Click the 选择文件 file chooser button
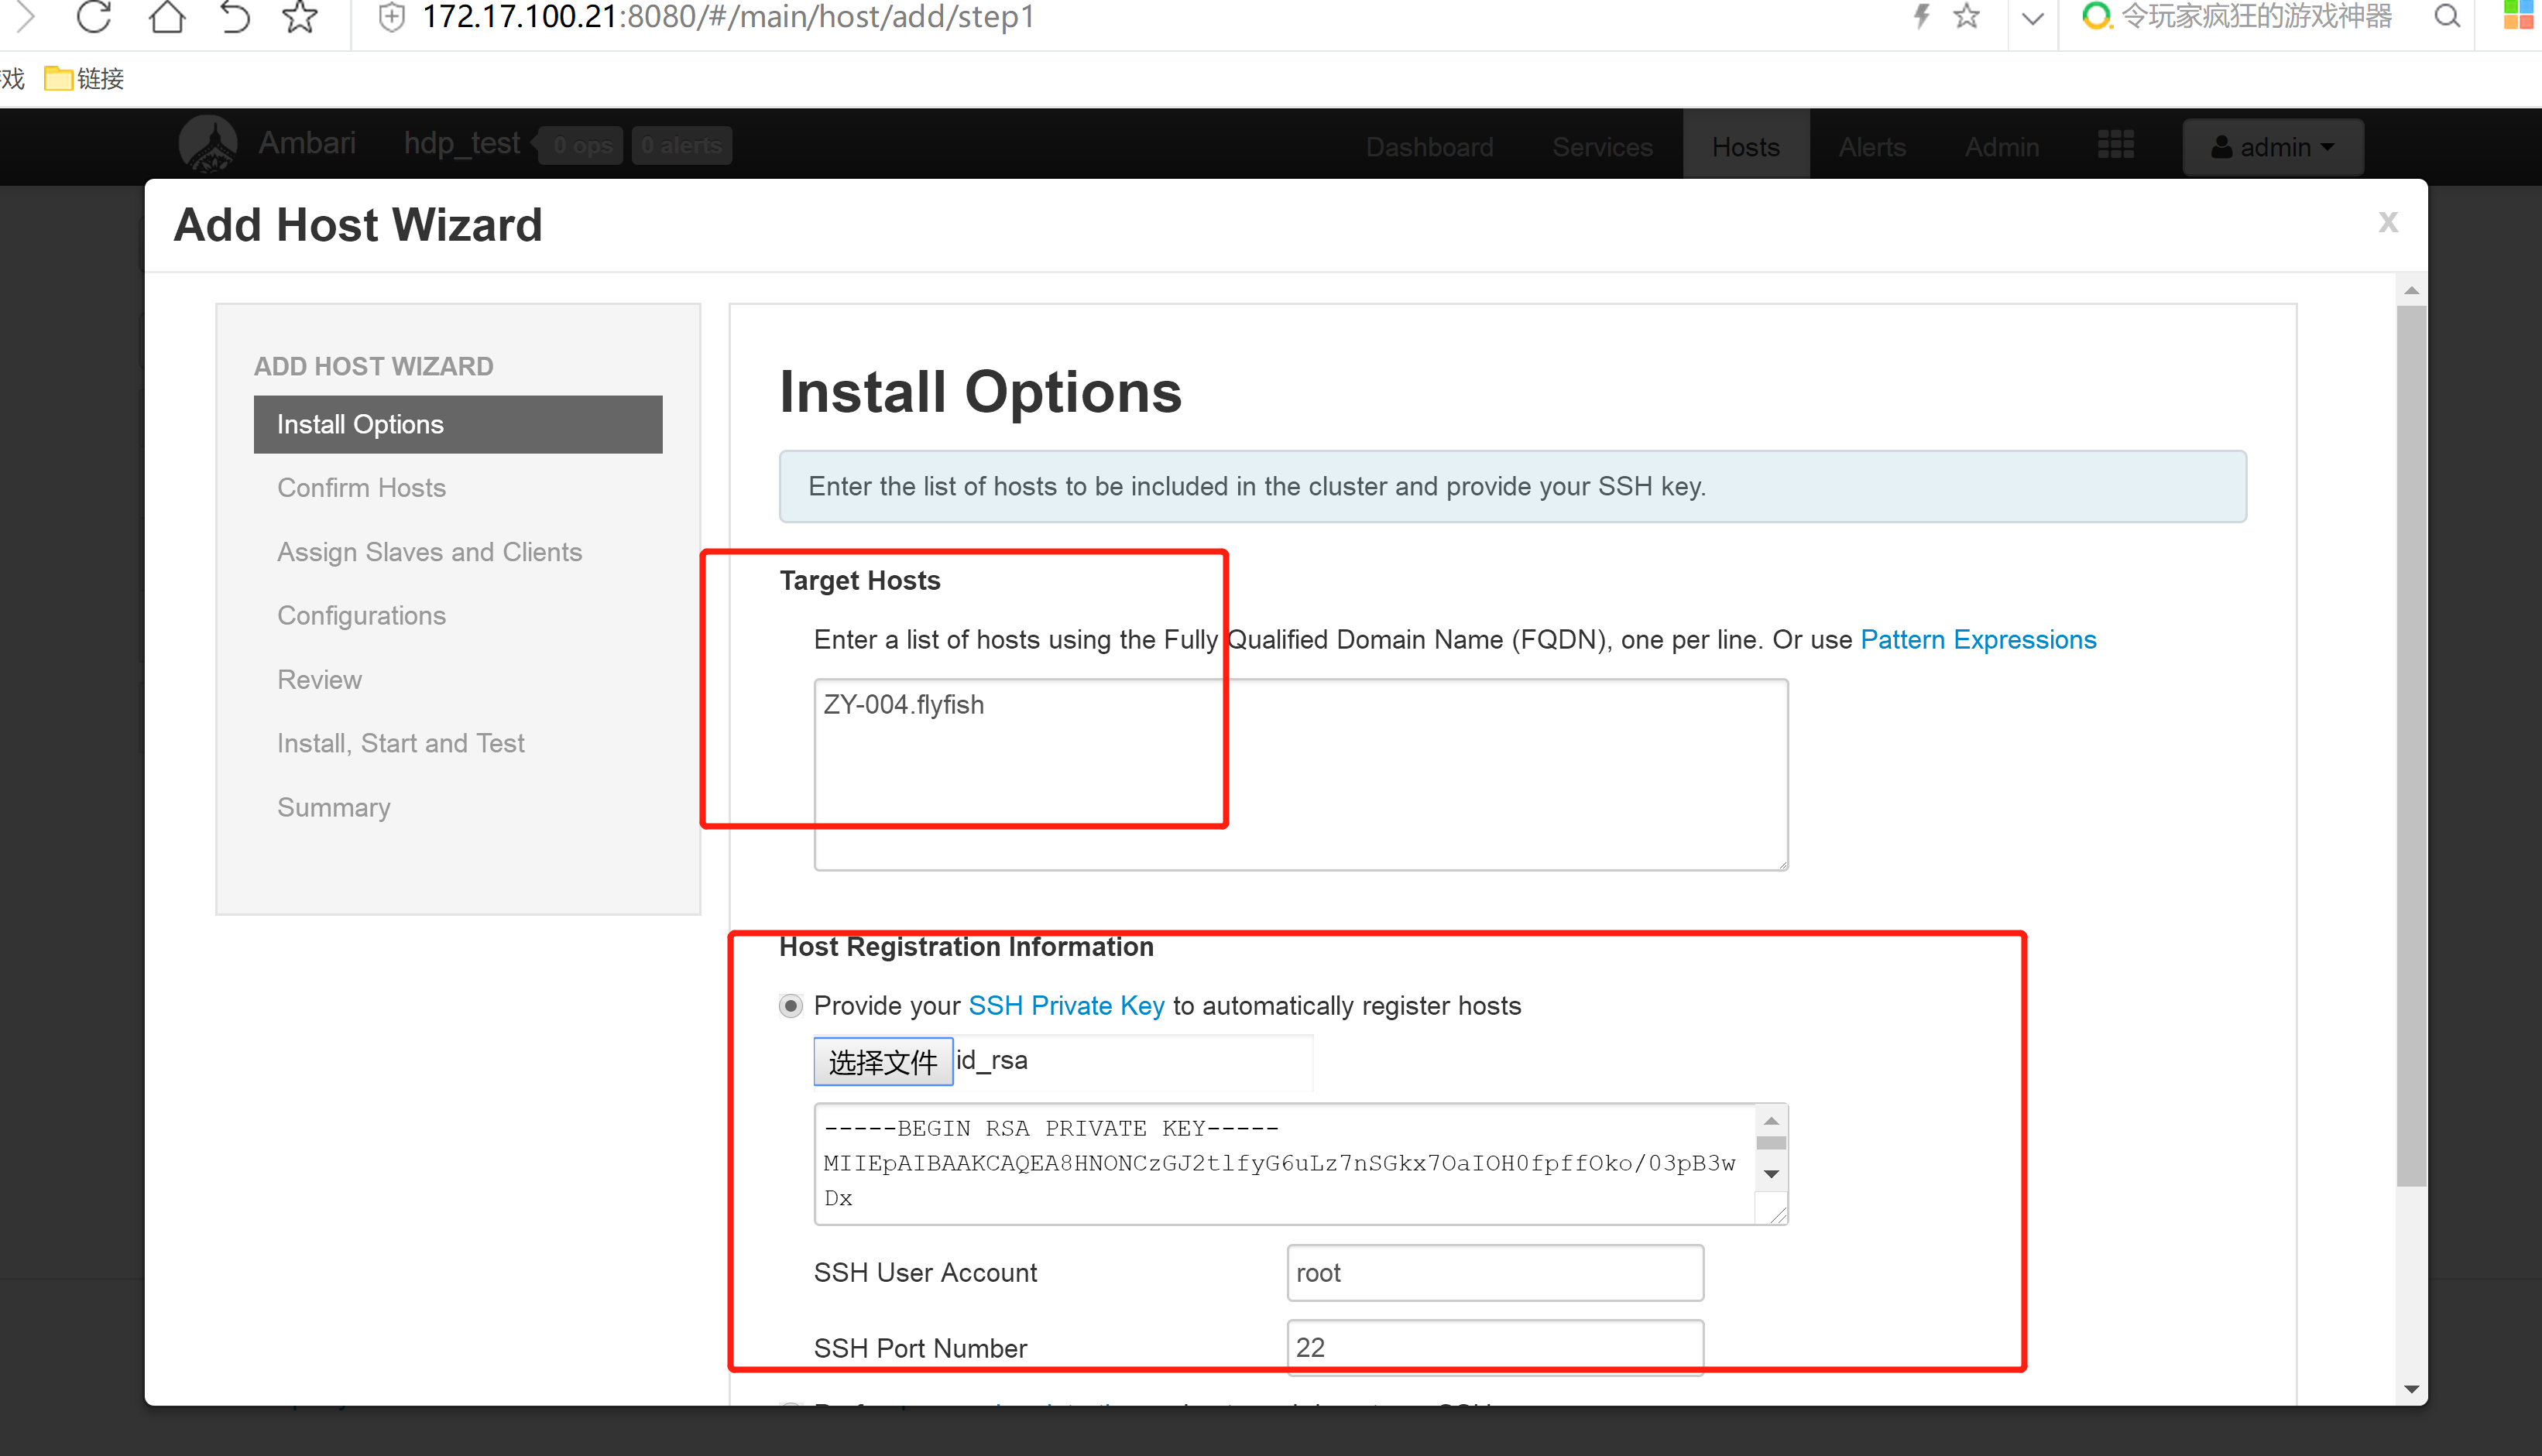Image resolution: width=2542 pixels, height=1456 pixels. tap(883, 1061)
